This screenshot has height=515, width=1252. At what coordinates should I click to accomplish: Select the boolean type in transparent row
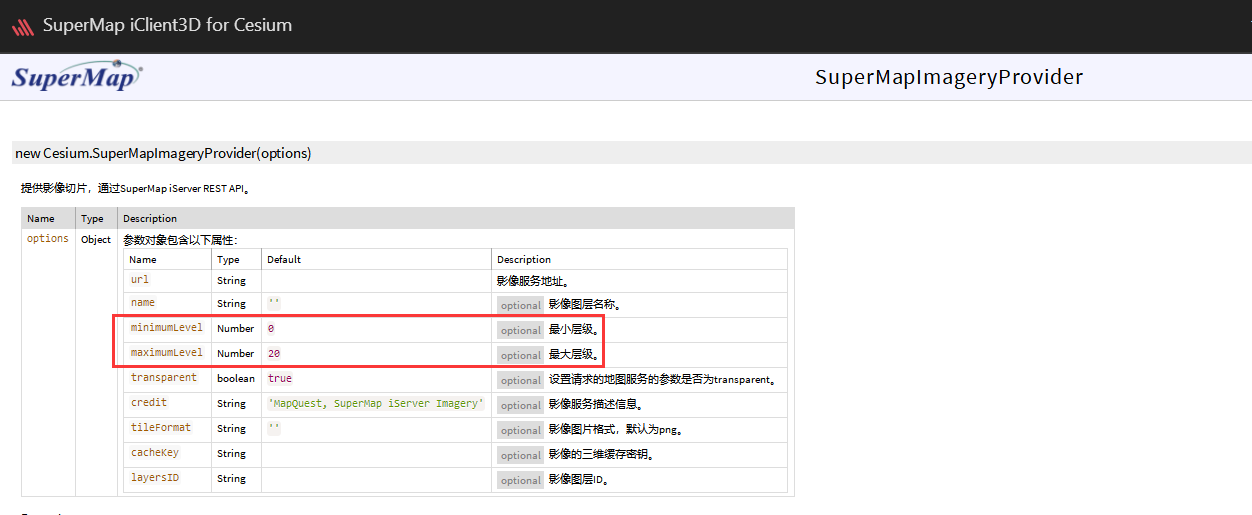[x=236, y=379]
